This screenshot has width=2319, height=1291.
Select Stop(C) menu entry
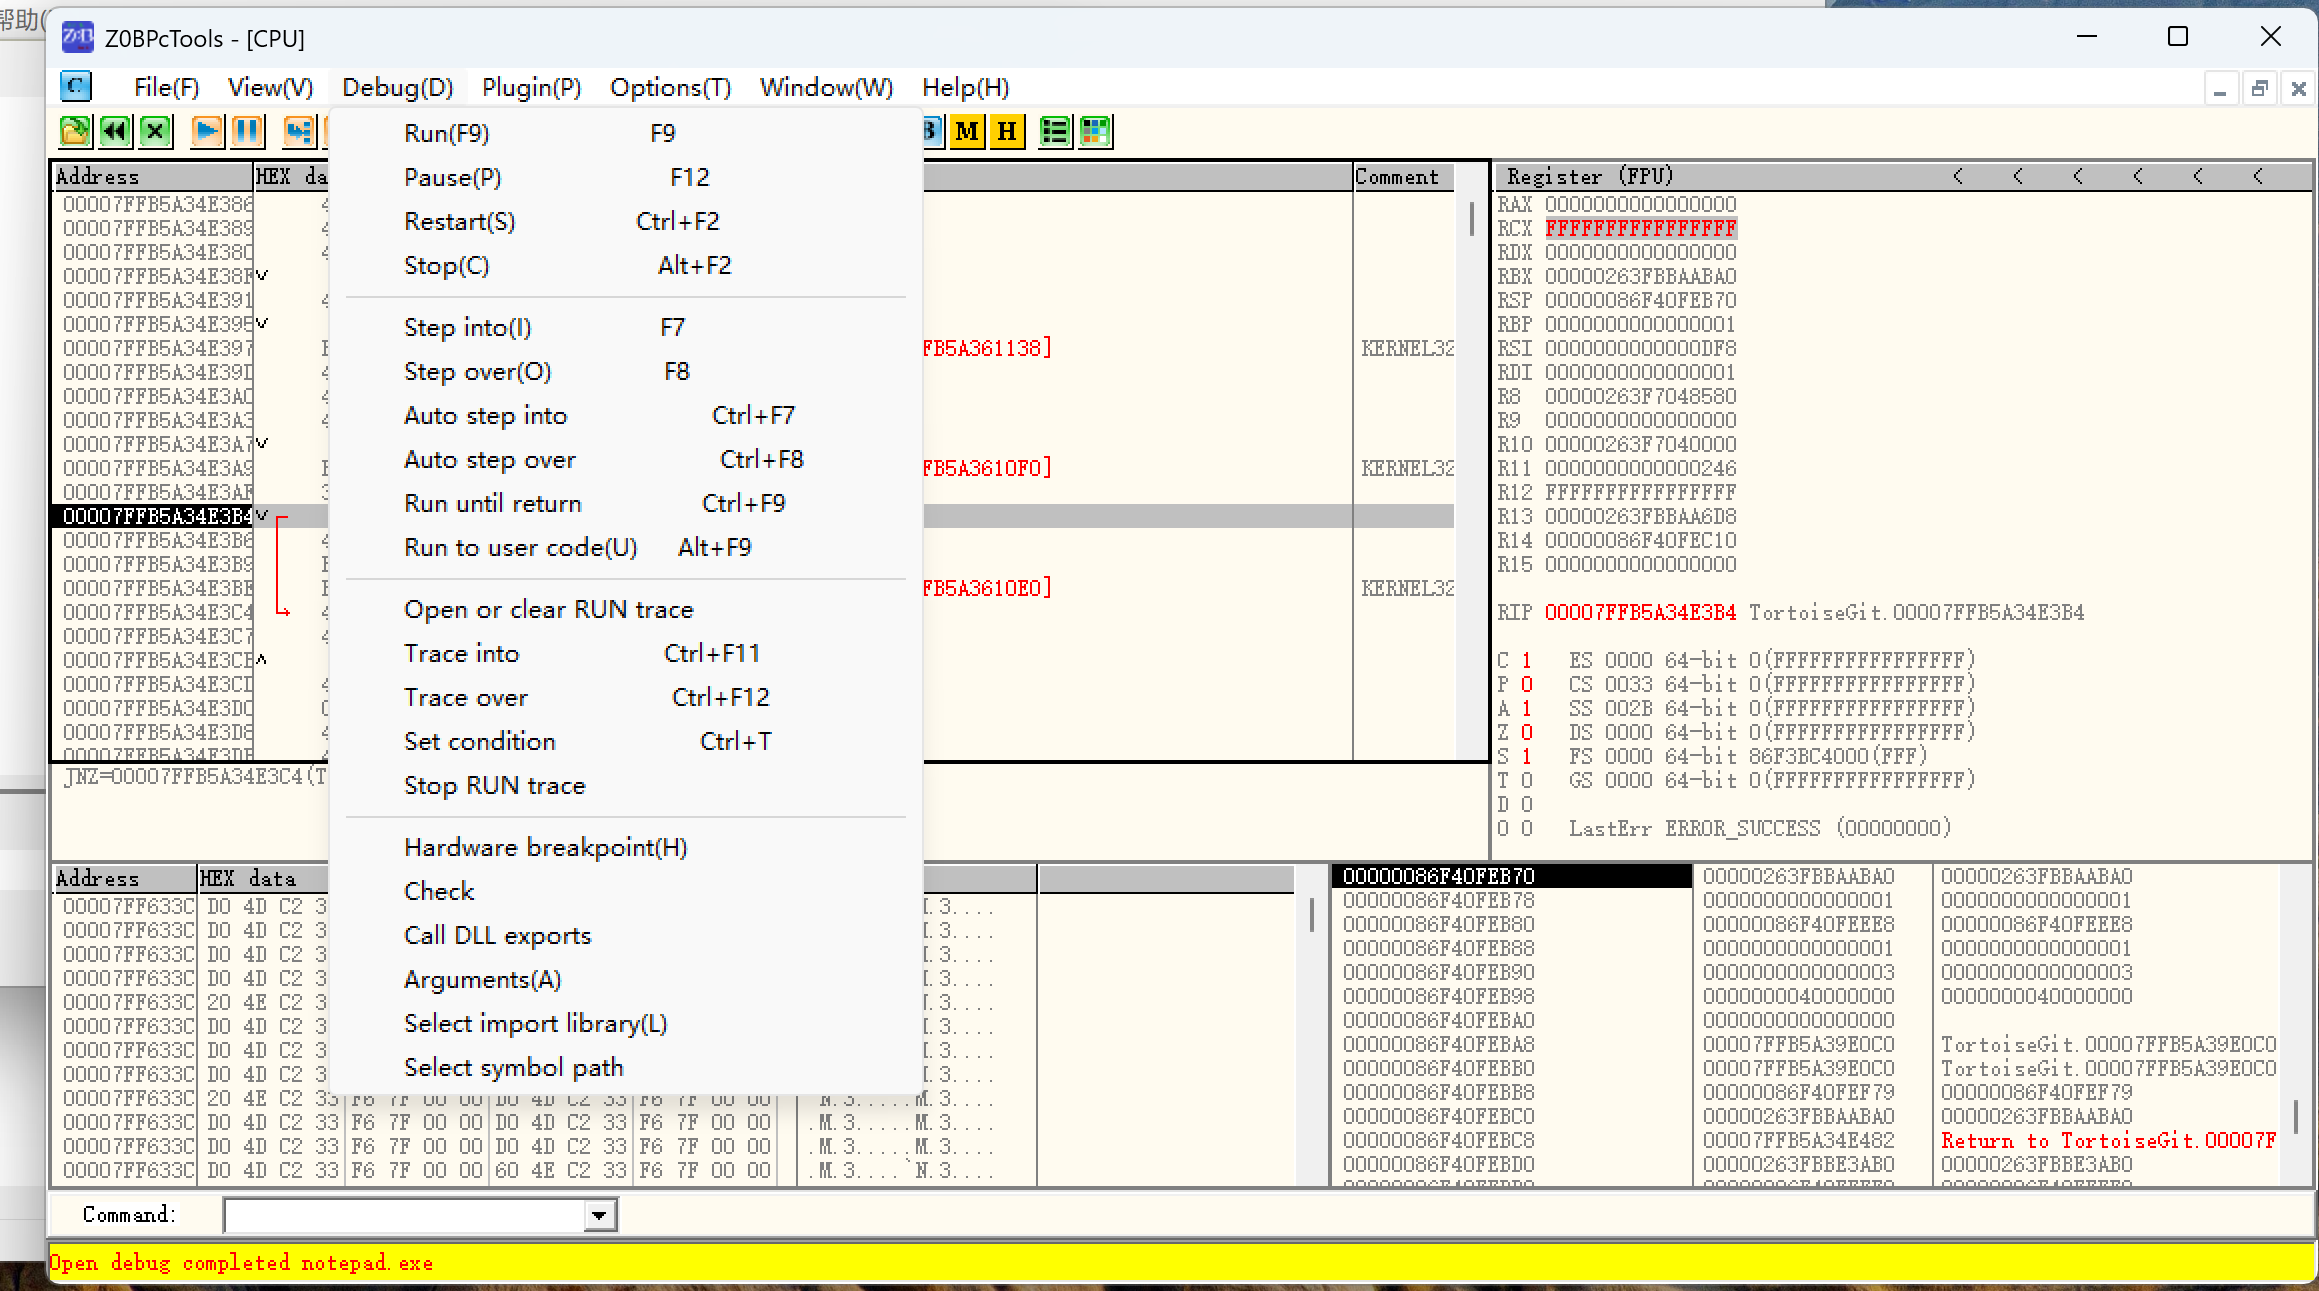coord(626,265)
